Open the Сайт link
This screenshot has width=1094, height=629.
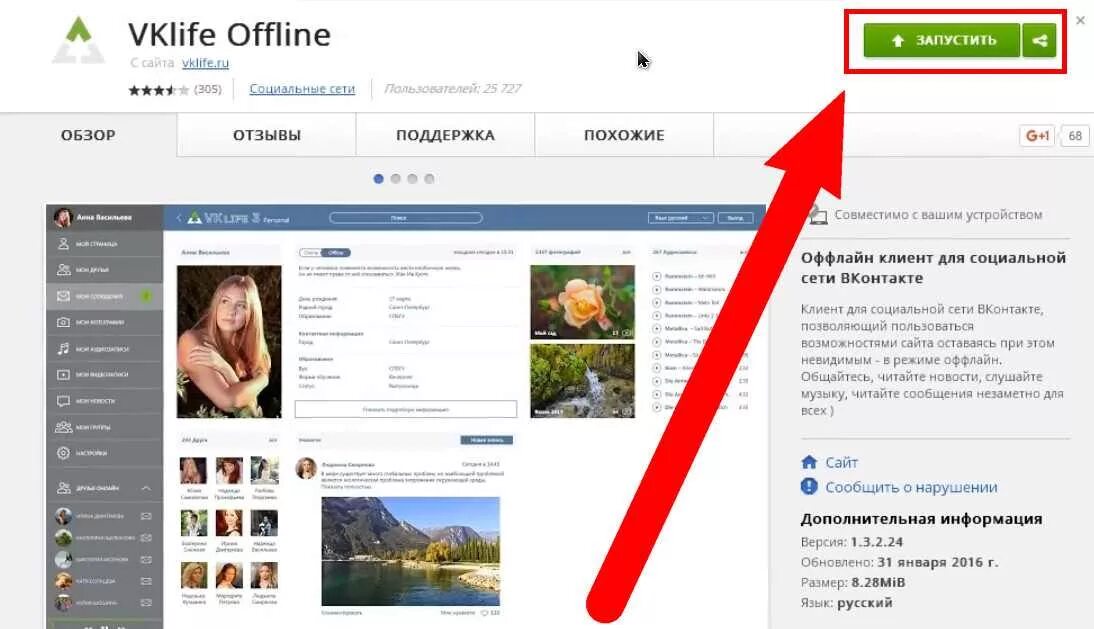click(x=841, y=462)
